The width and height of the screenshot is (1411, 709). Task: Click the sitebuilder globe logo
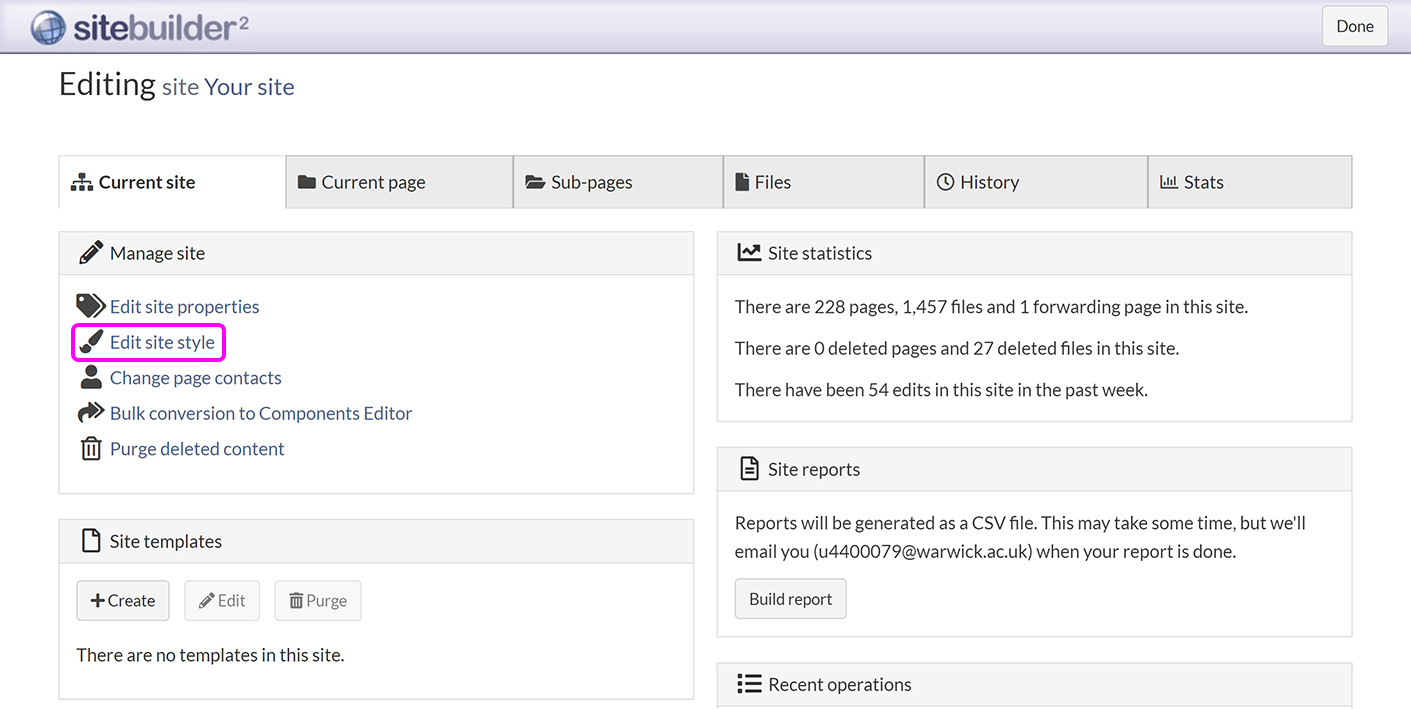48,27
